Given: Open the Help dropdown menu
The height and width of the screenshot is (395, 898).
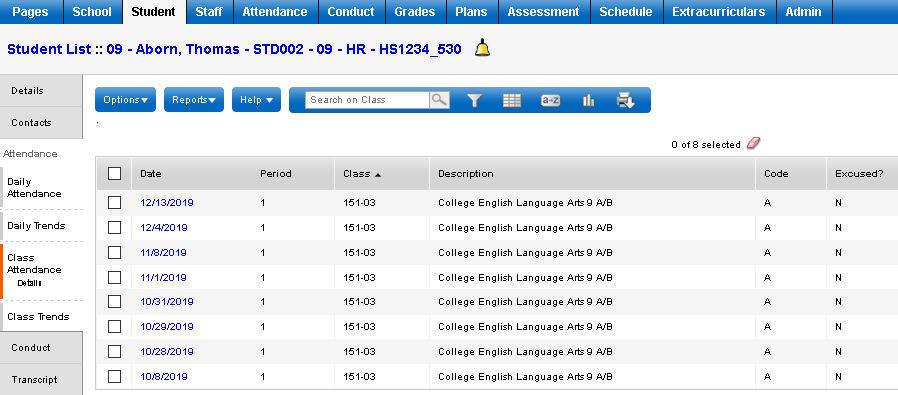Looking at the screenshot, I should tap(256, 100).
